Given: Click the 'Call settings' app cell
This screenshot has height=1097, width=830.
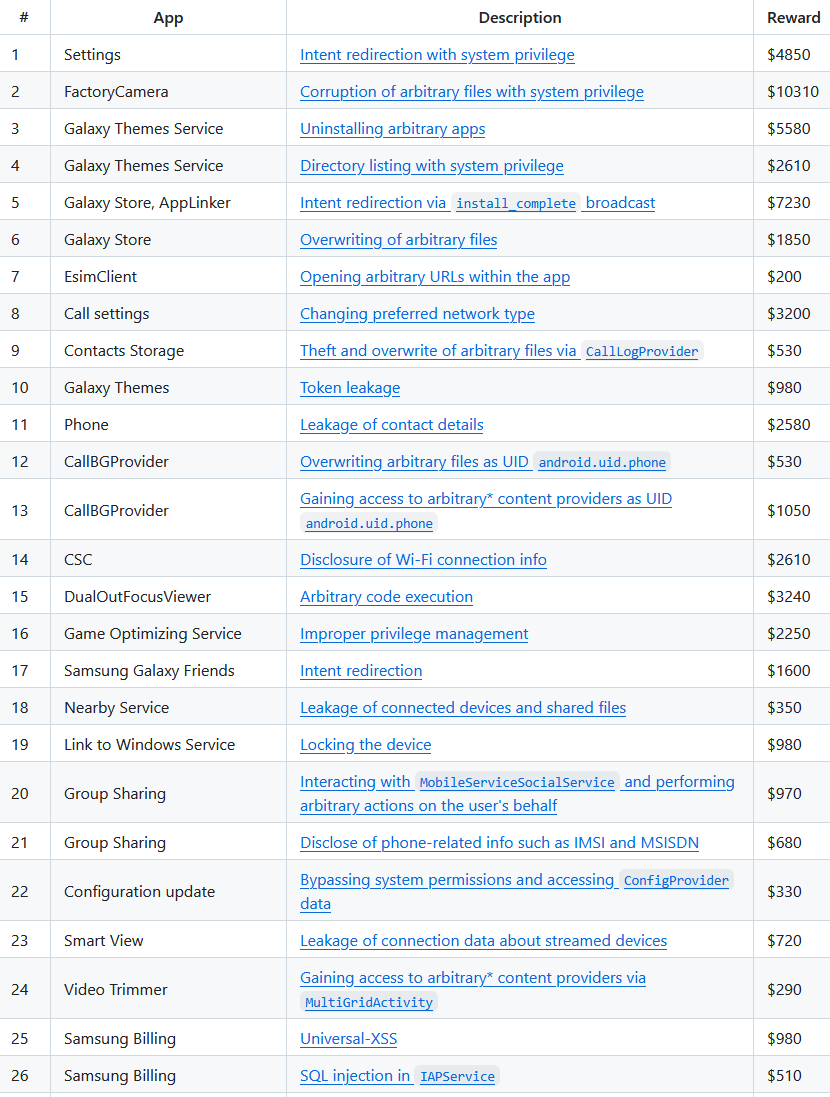Looking at the screenshot, I should point(169,314).
